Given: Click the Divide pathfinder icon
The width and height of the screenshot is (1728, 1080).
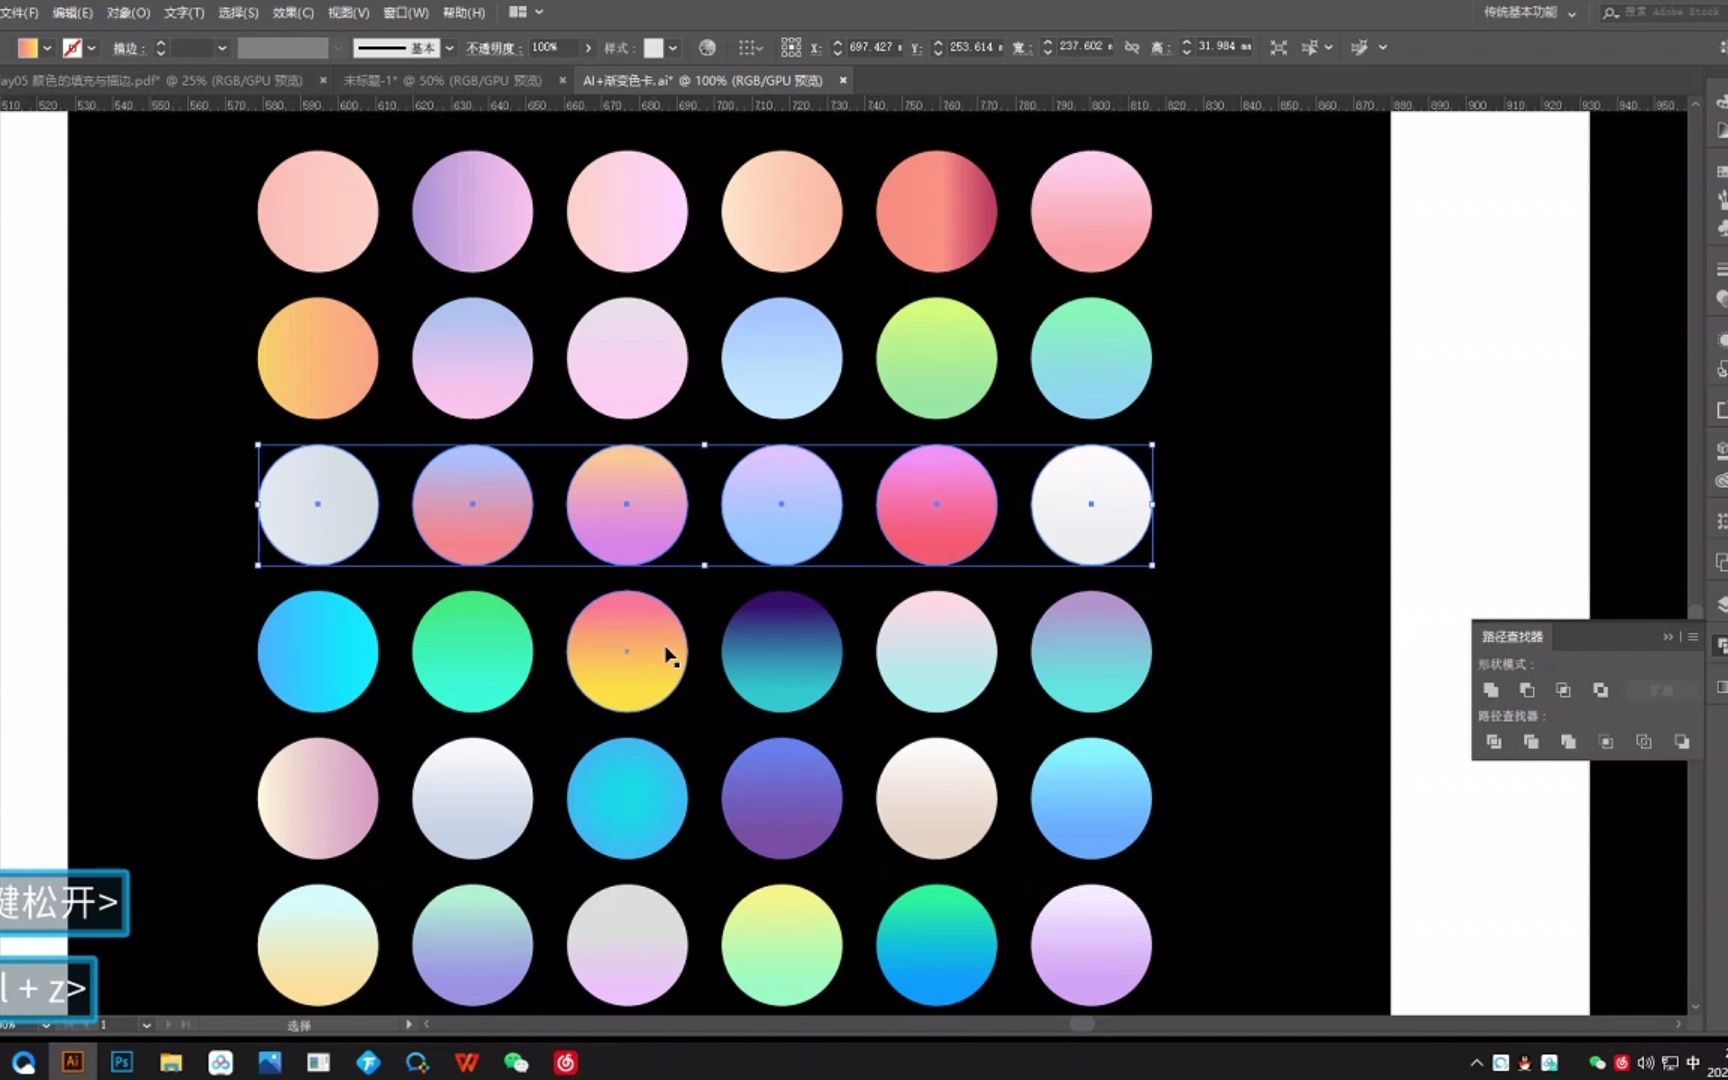Looking at the screenshot, I should (1493, 742).
